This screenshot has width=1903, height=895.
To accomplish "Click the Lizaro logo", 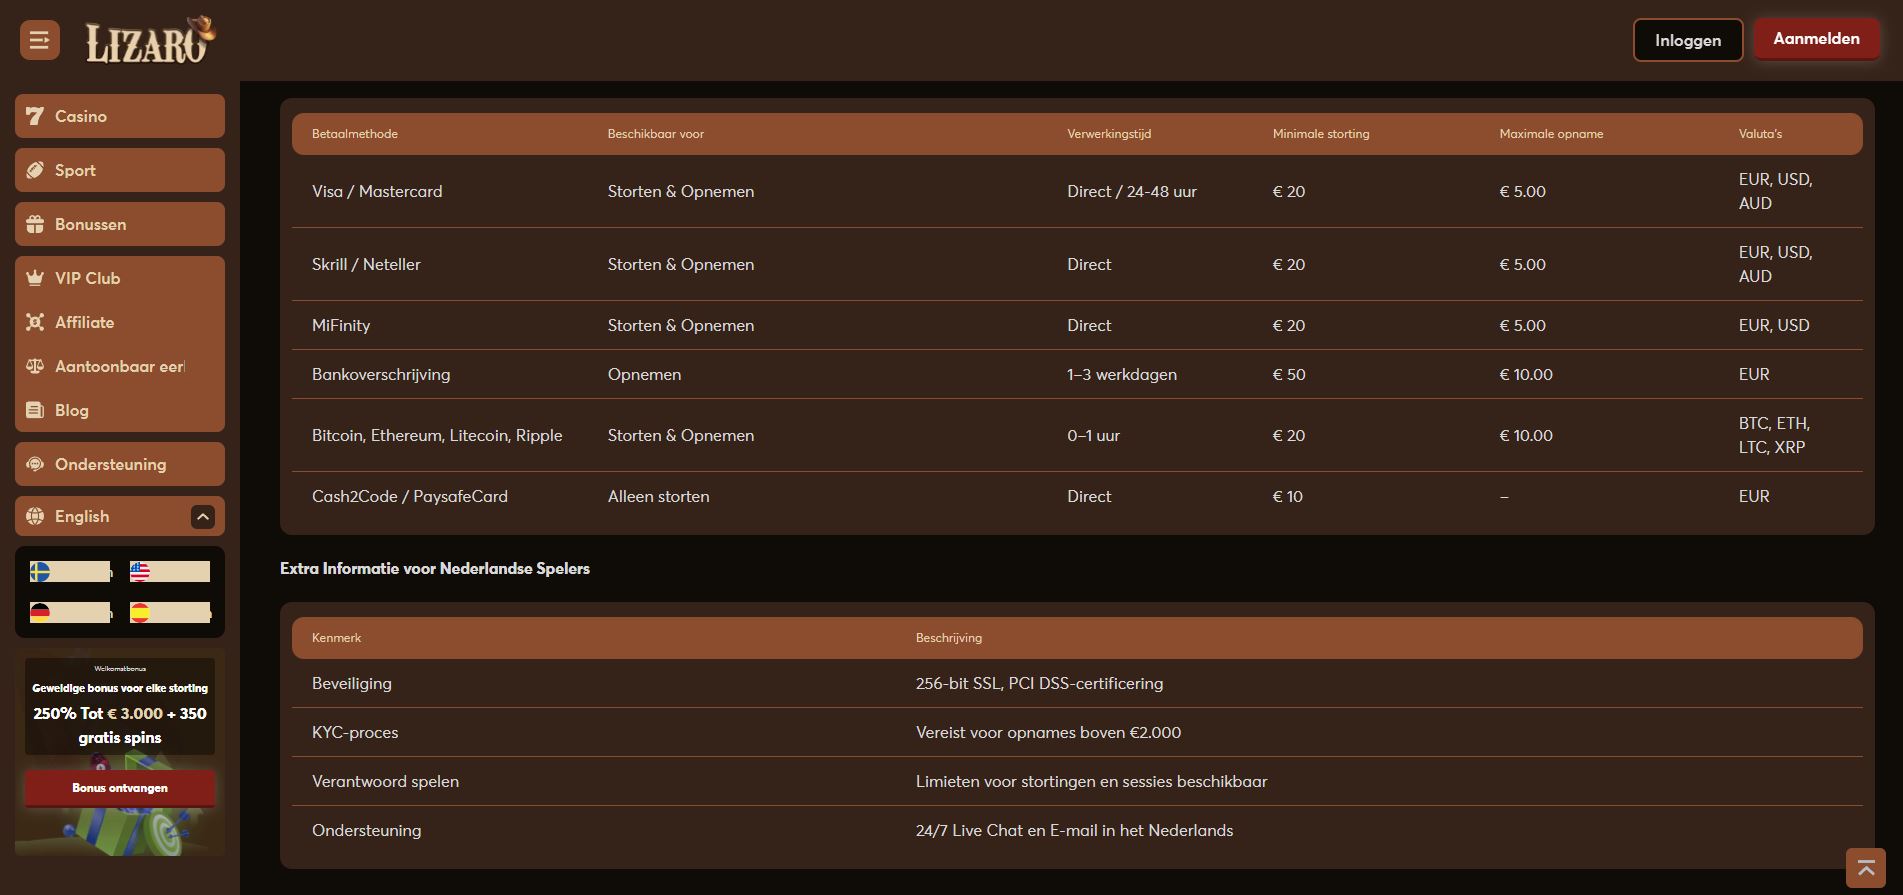I will pos(150,40).
